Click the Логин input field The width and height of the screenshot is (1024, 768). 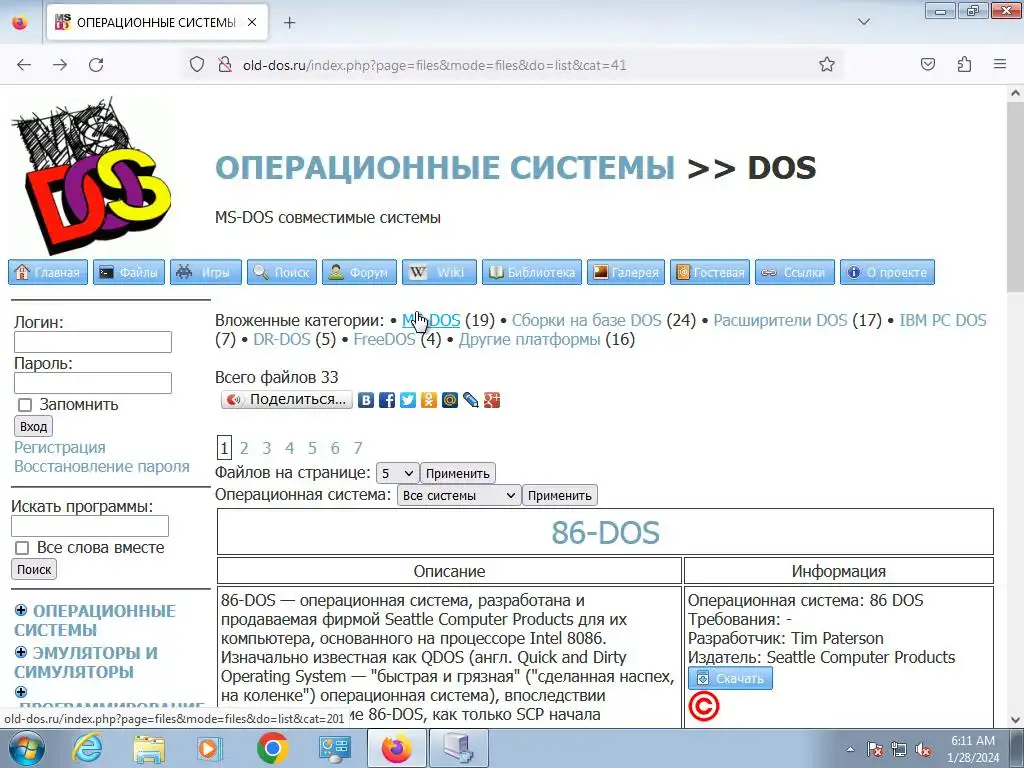coord(93,342)
